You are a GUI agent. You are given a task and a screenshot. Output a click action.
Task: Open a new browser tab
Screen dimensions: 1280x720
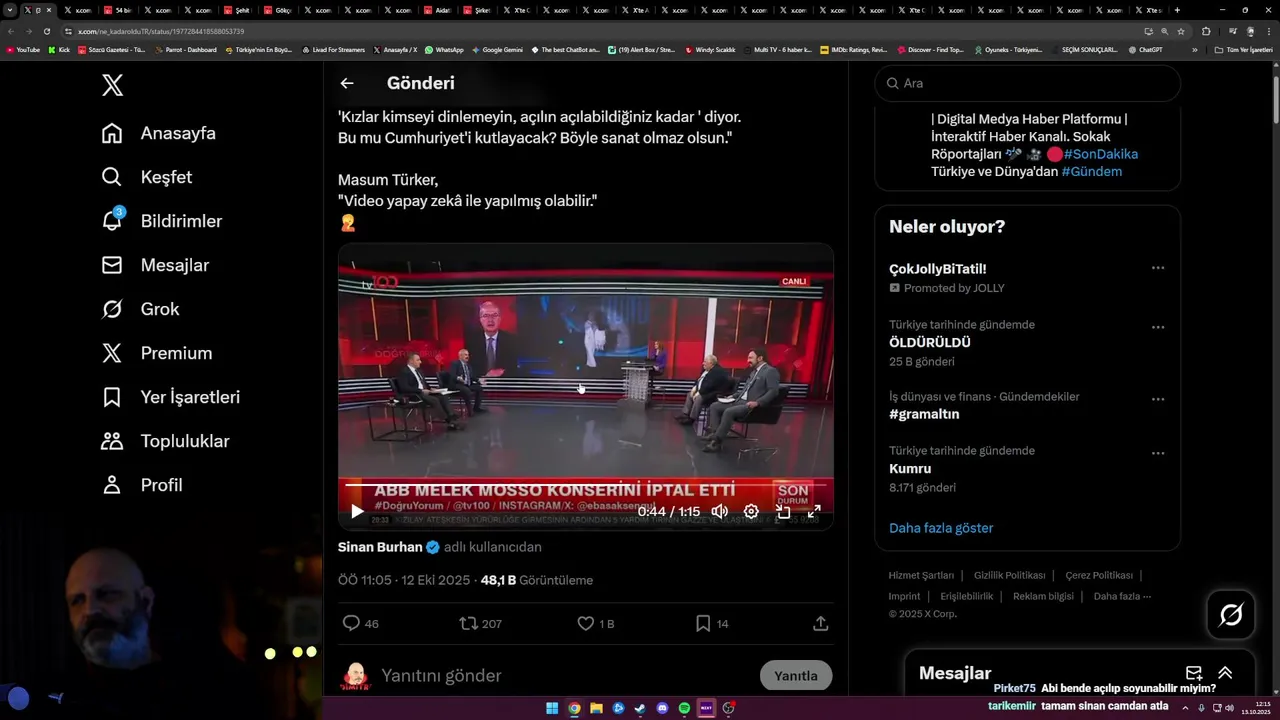click(1177, 10)
